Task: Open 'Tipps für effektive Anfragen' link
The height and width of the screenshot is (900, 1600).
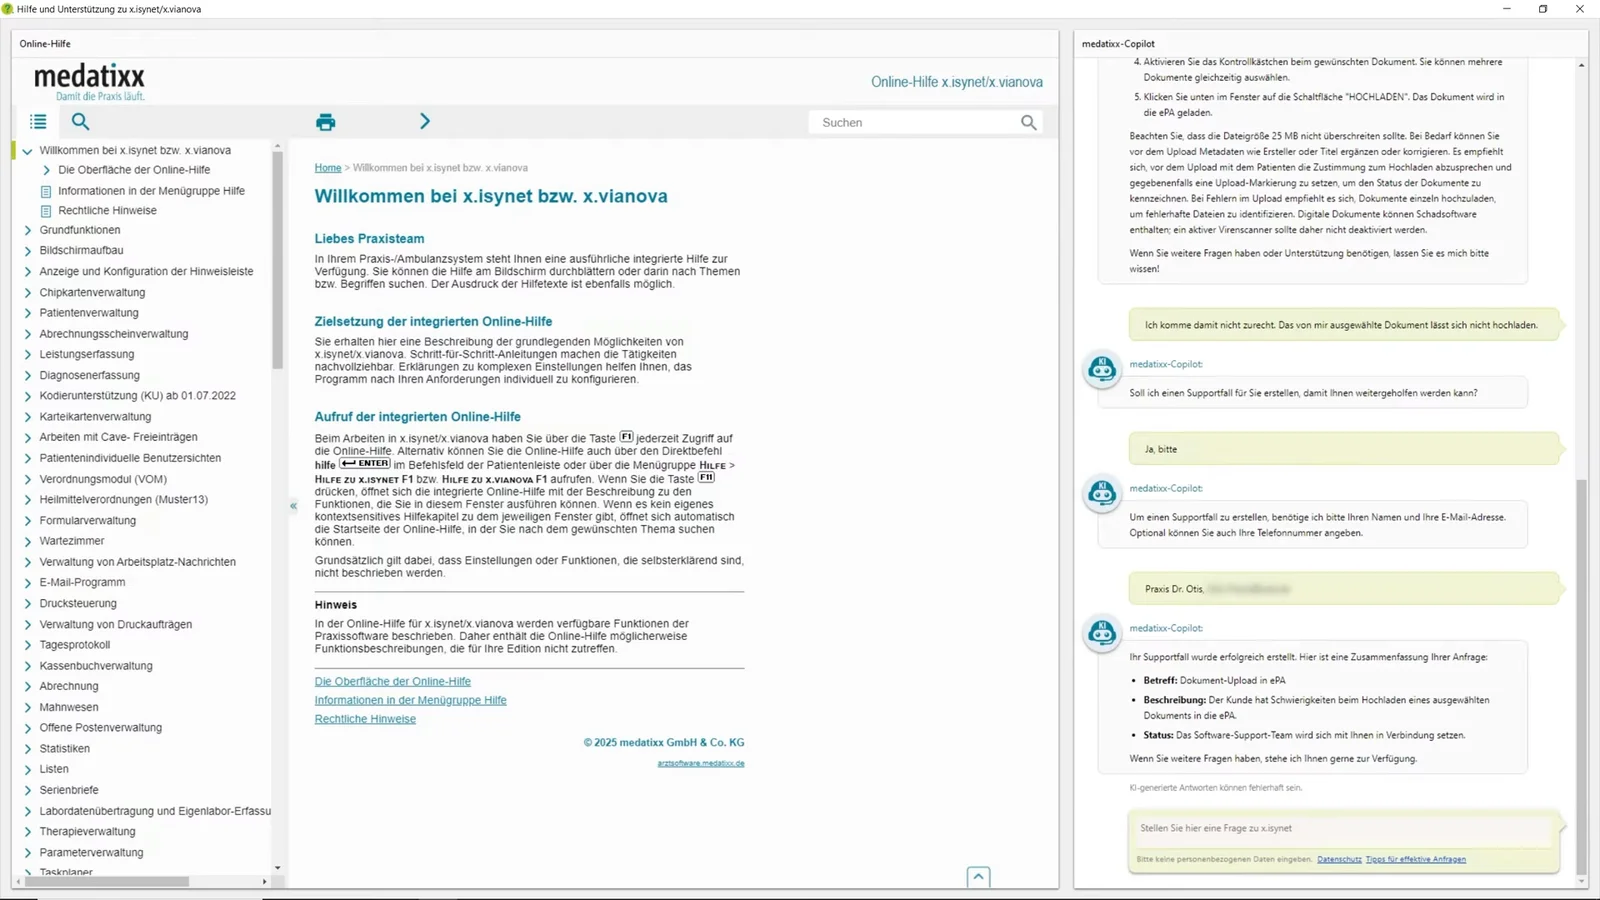Action: [x=1415, y=859]
